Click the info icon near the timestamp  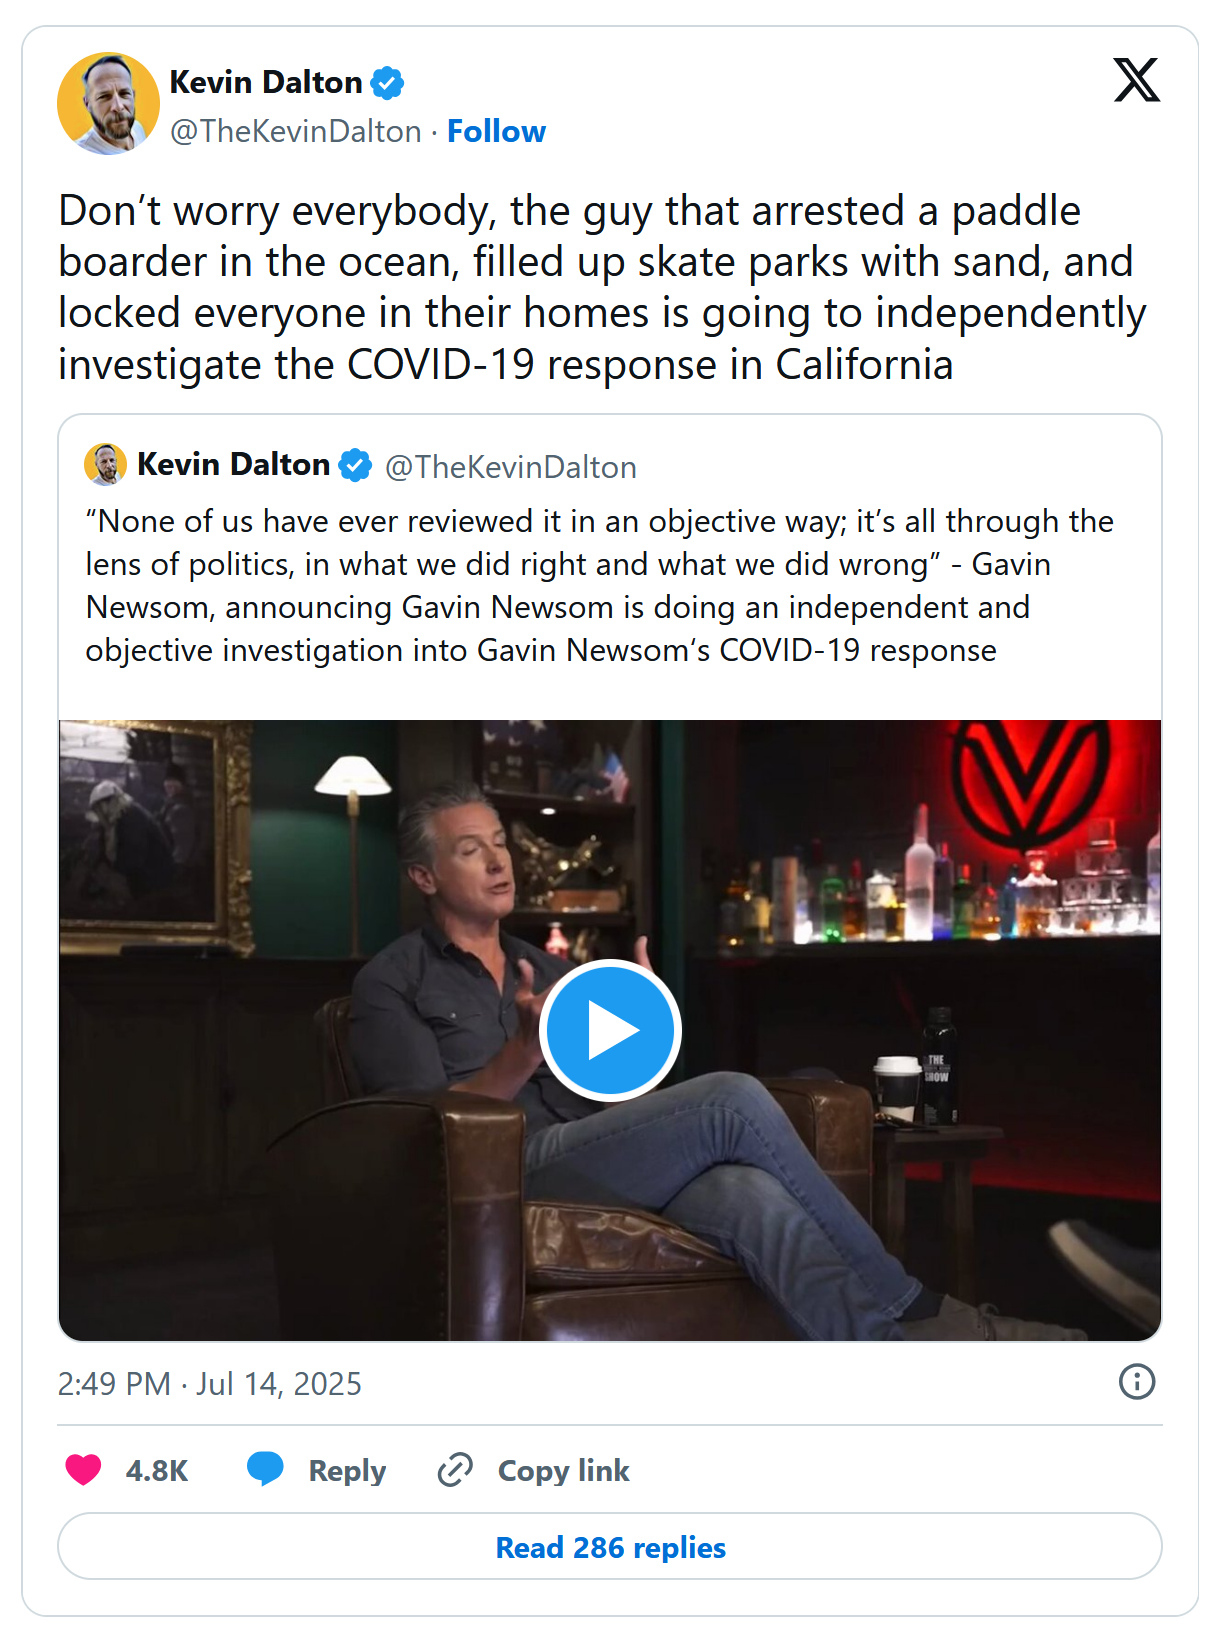(1136, 1382)
